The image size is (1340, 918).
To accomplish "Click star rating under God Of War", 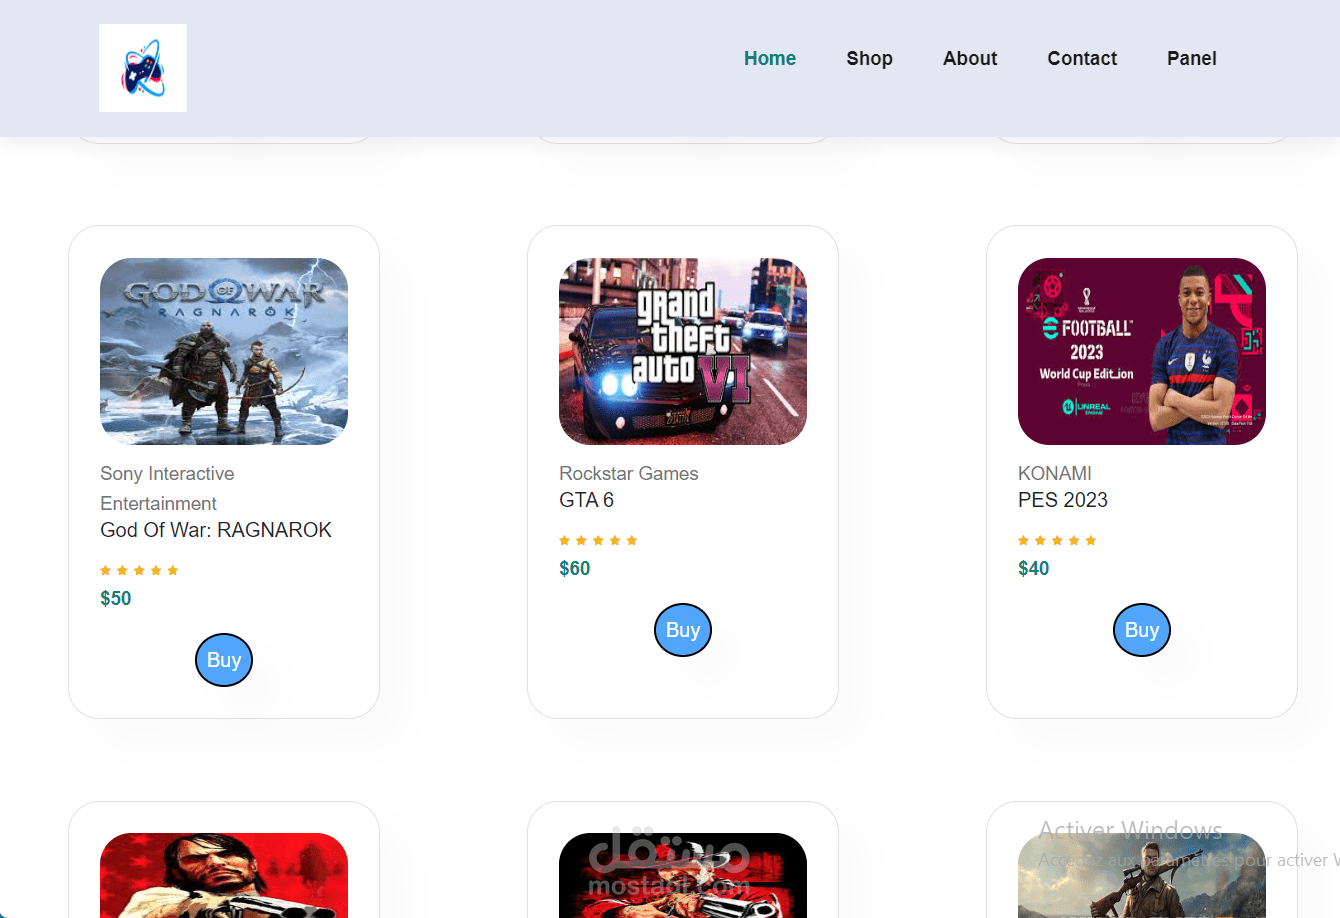I will pyautogui.click(x=139, y=570).
